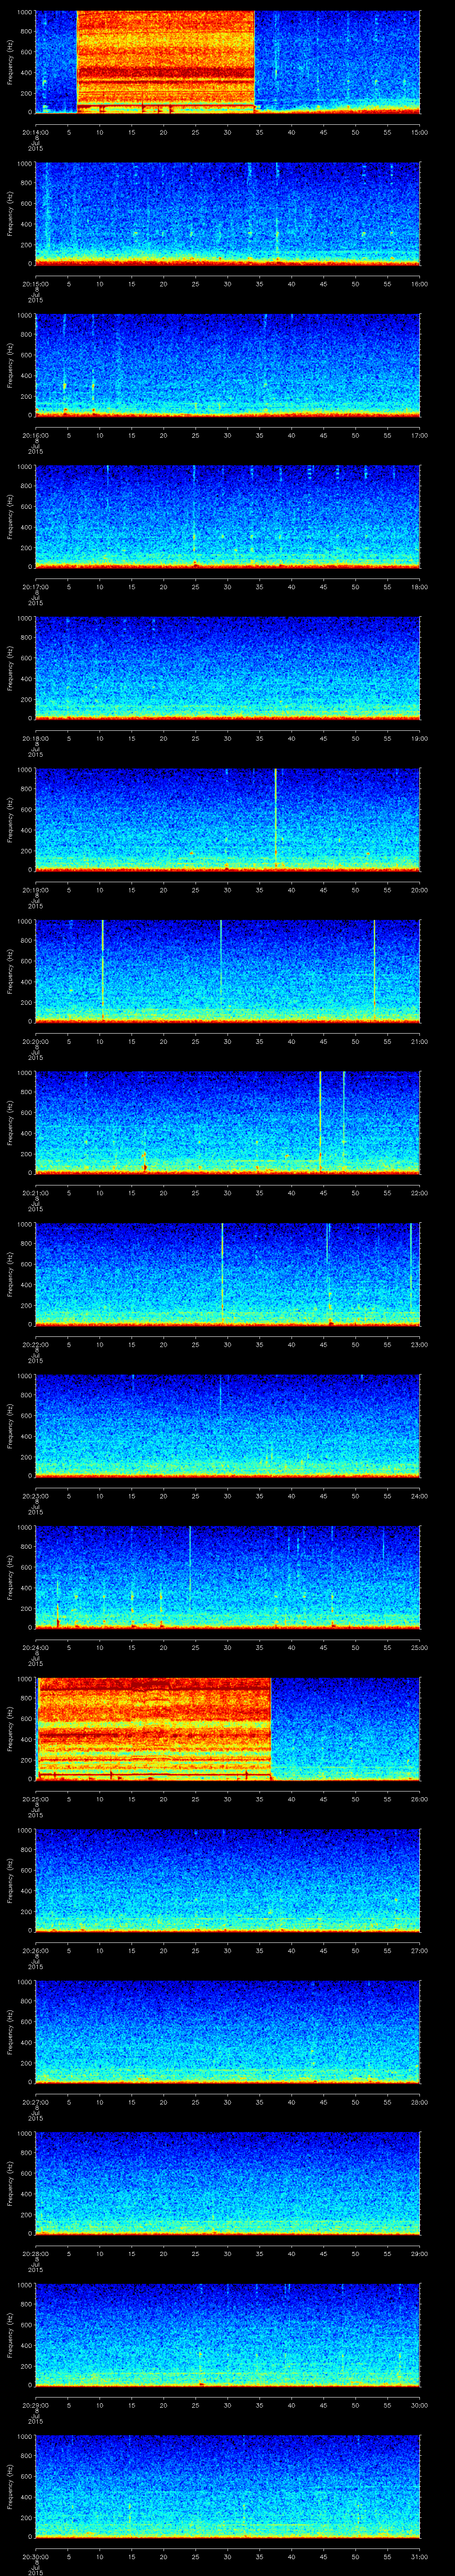
Task: Click the Frequency (Hz) axis label of 20:14:00 panel
Action: [x=10, y=62]
